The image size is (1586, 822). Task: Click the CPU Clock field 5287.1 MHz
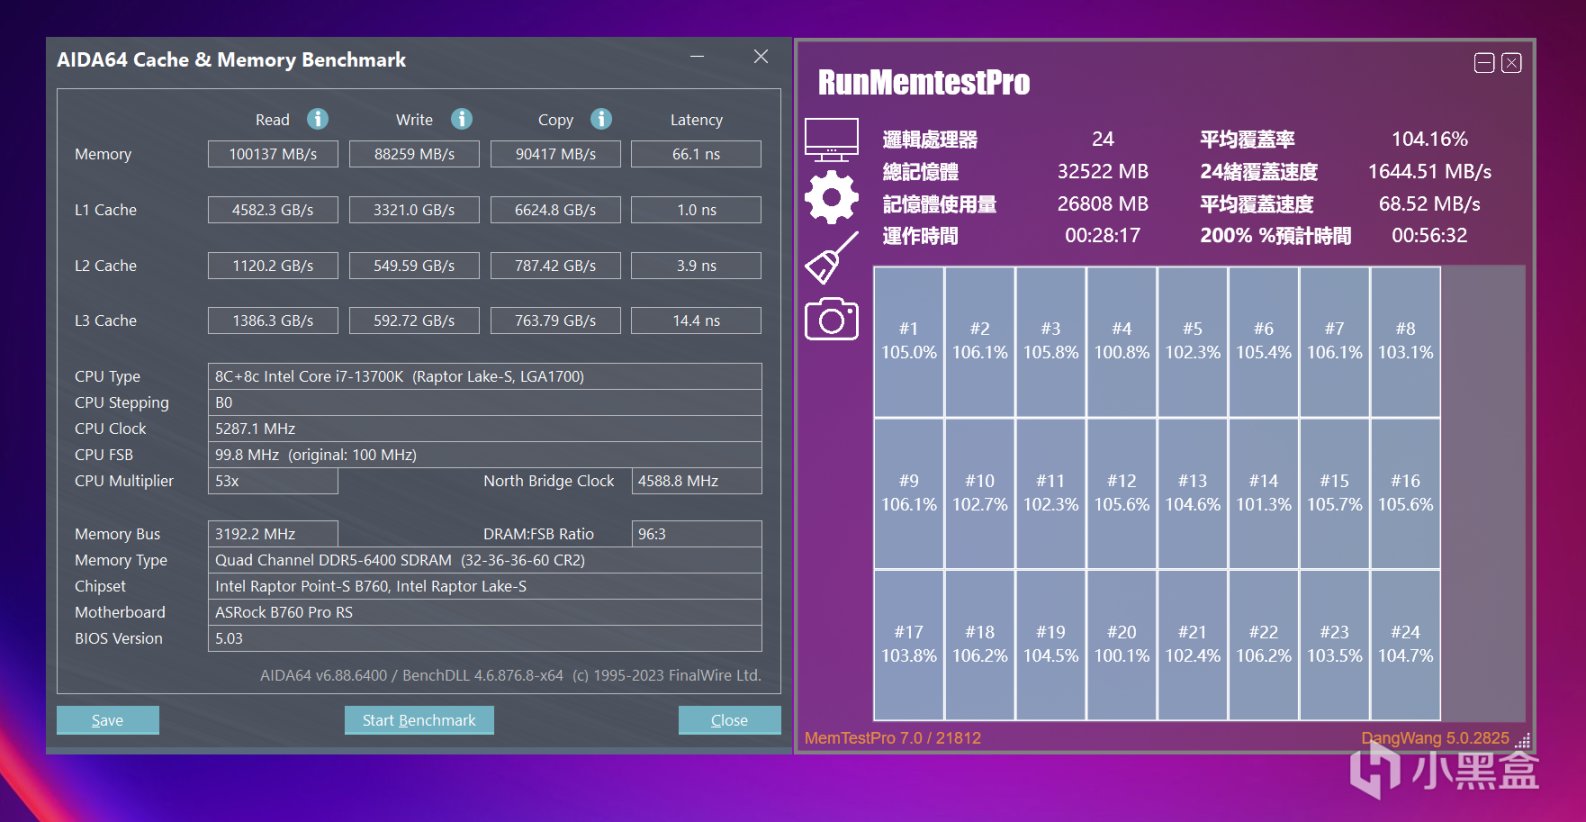coord(485,429)
